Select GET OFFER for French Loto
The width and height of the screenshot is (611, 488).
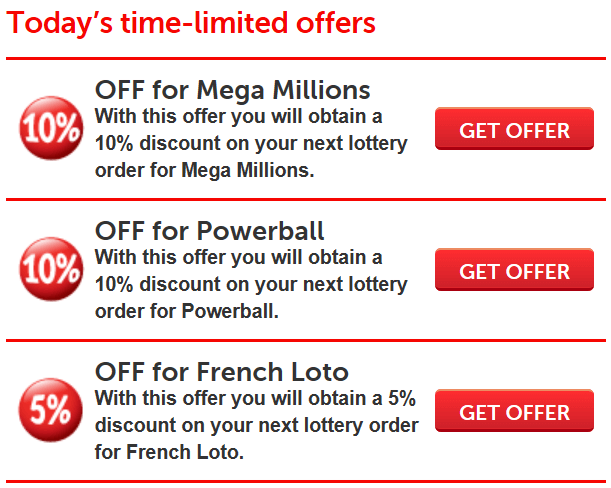pyautogui.click(x=514, y=411)
